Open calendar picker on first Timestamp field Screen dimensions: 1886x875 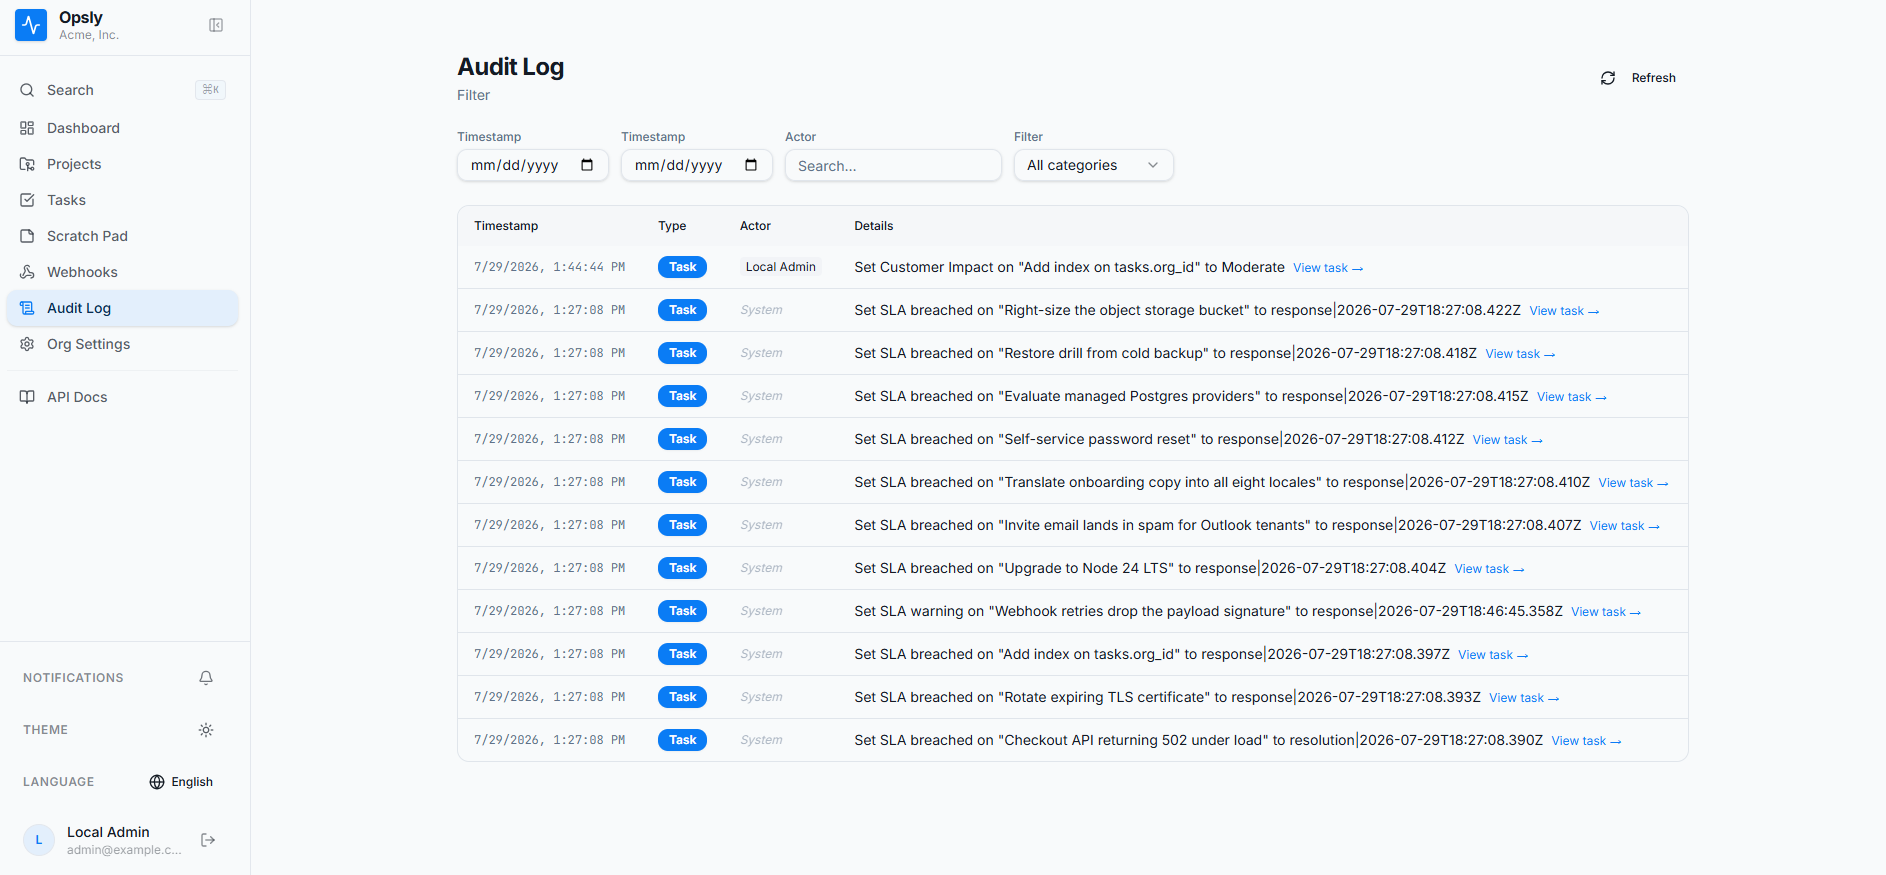587,165
